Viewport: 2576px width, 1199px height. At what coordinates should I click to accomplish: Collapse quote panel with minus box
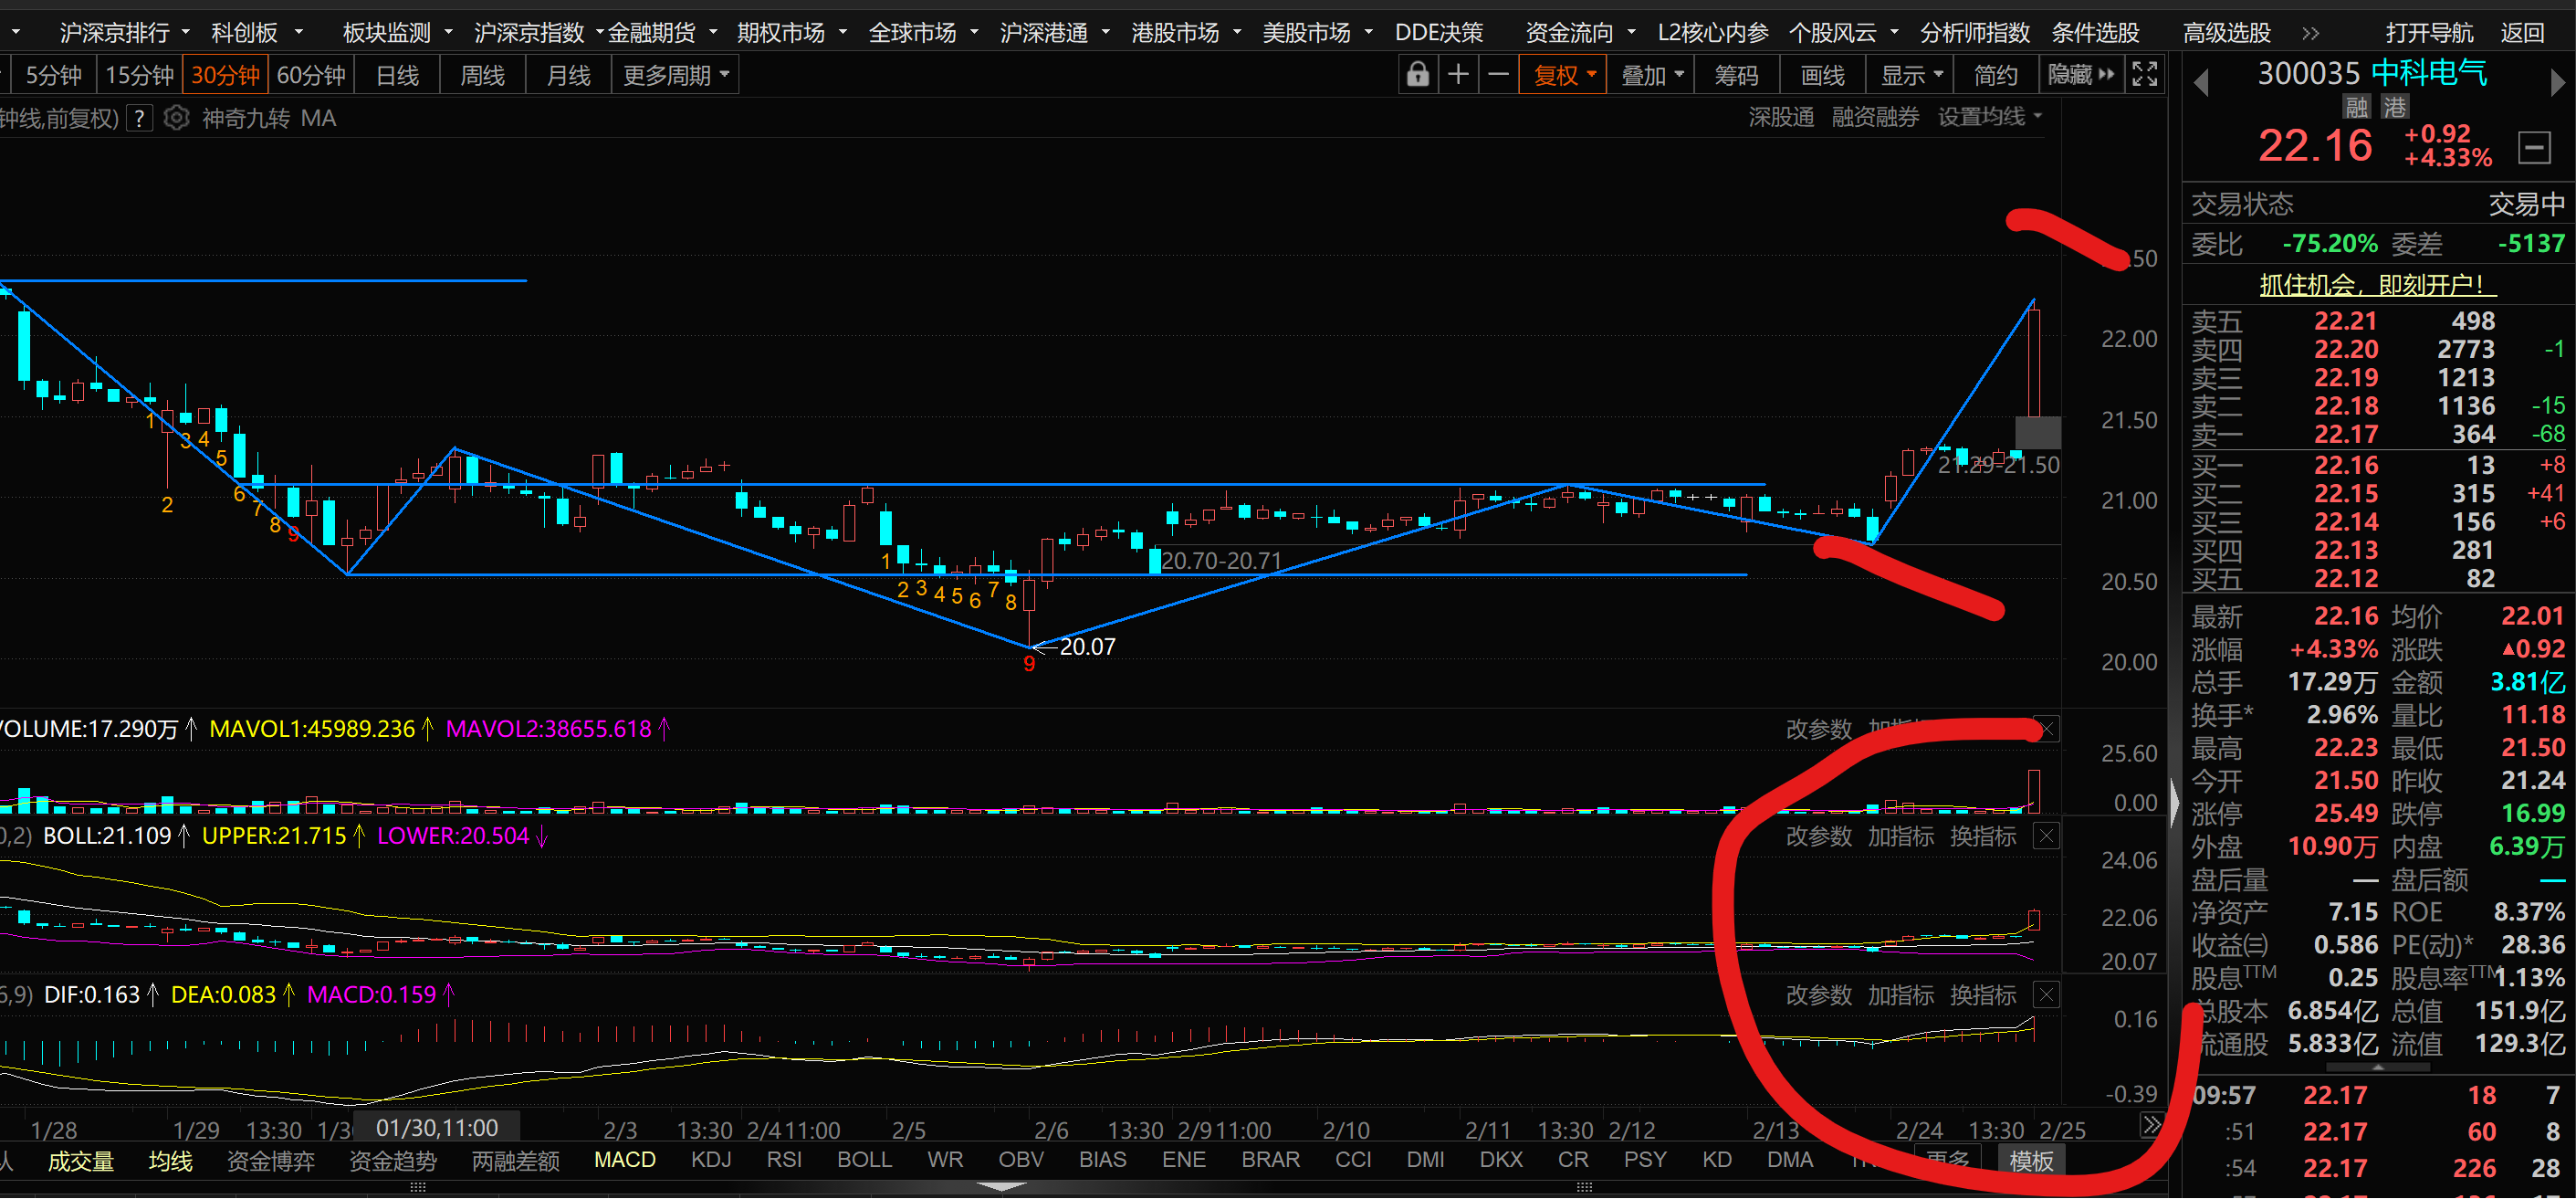click(x=2534, y=148)
